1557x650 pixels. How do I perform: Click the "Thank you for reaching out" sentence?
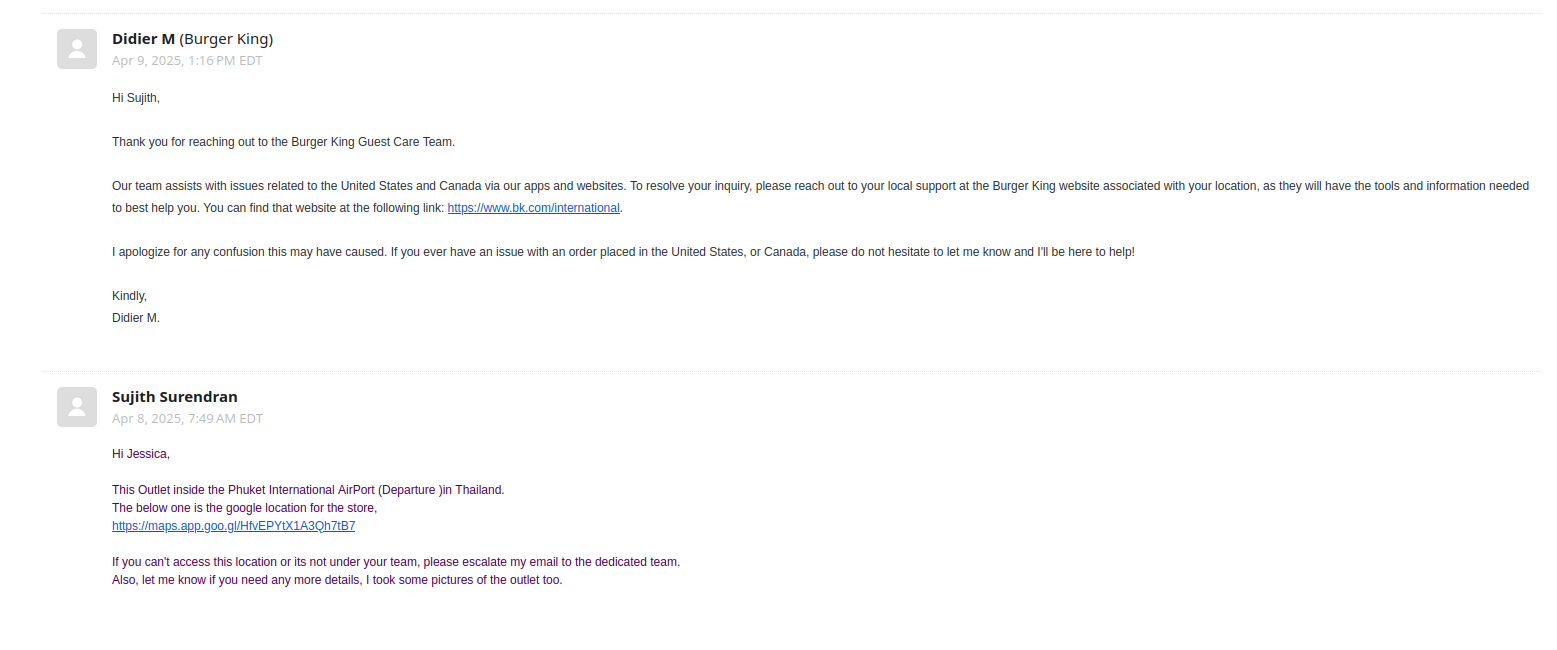click(283, 142)
